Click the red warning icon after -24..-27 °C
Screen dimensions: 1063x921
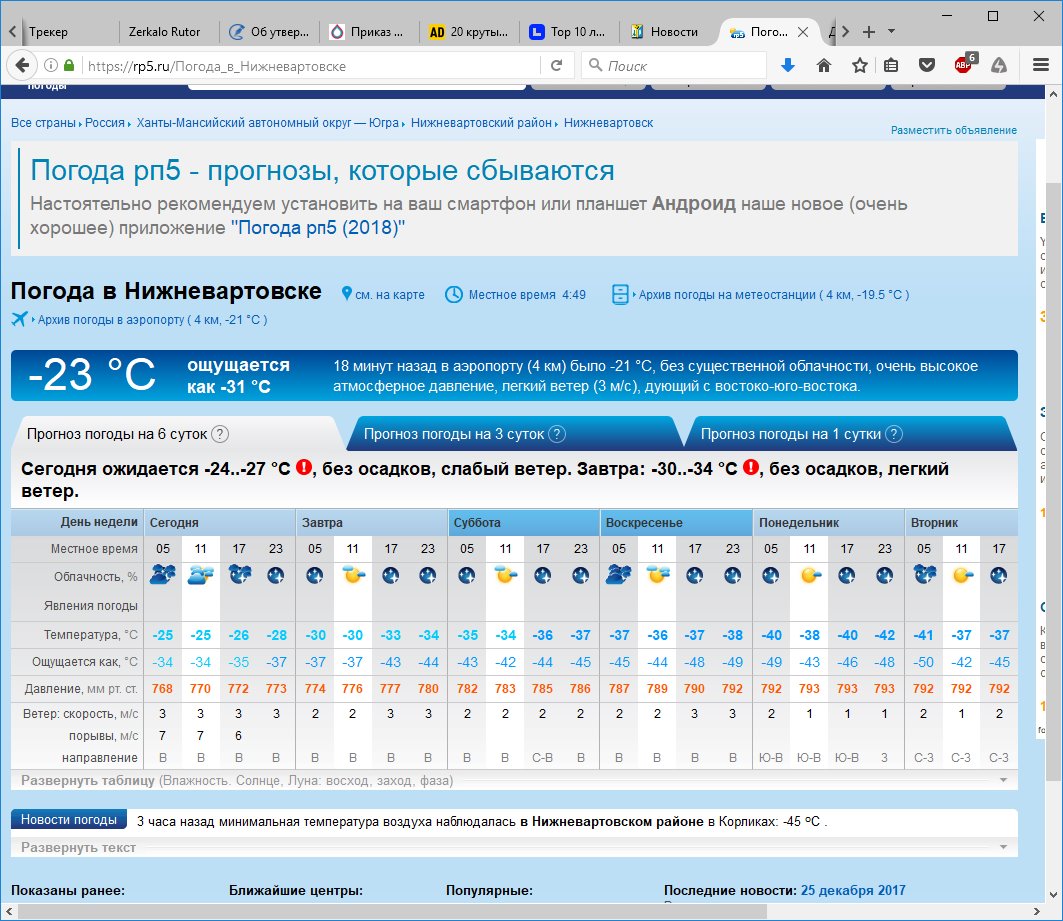coord(304,468)
